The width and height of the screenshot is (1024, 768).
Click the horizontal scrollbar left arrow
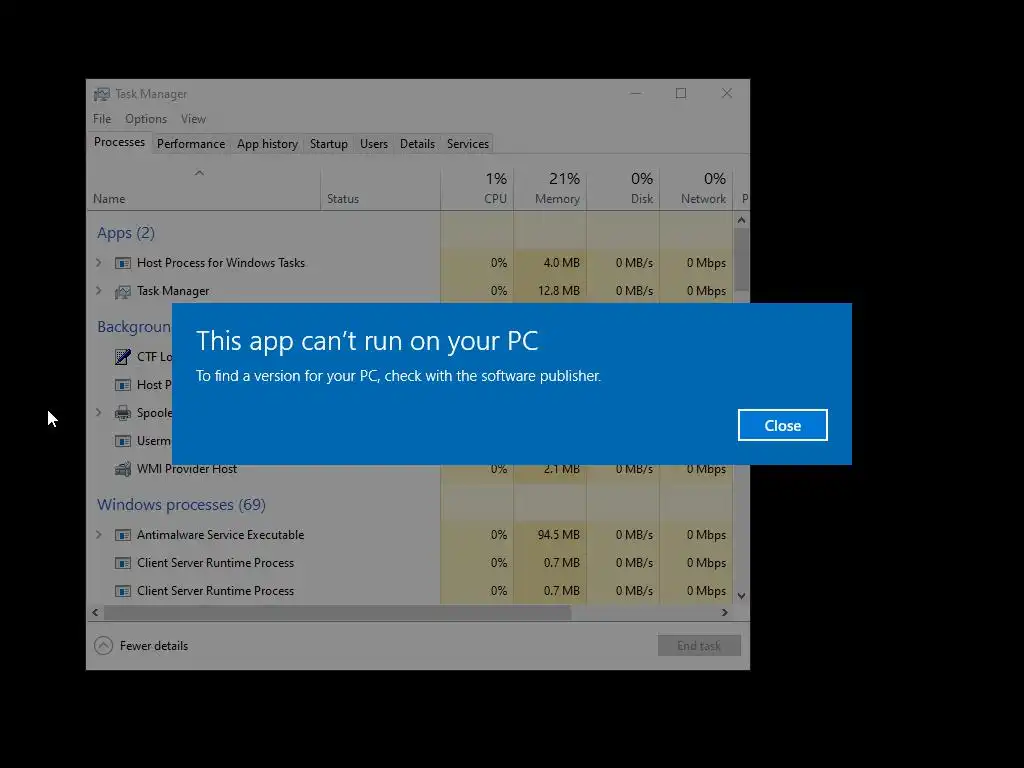point(95,613)
